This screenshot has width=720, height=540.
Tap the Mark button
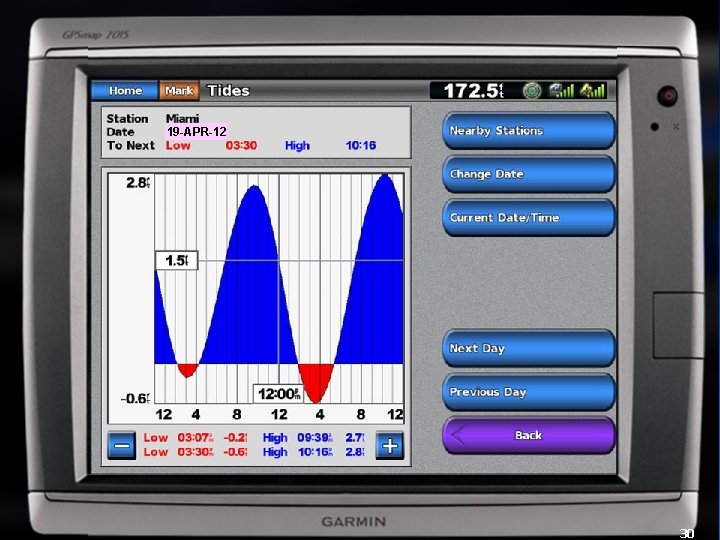(179, 90)
